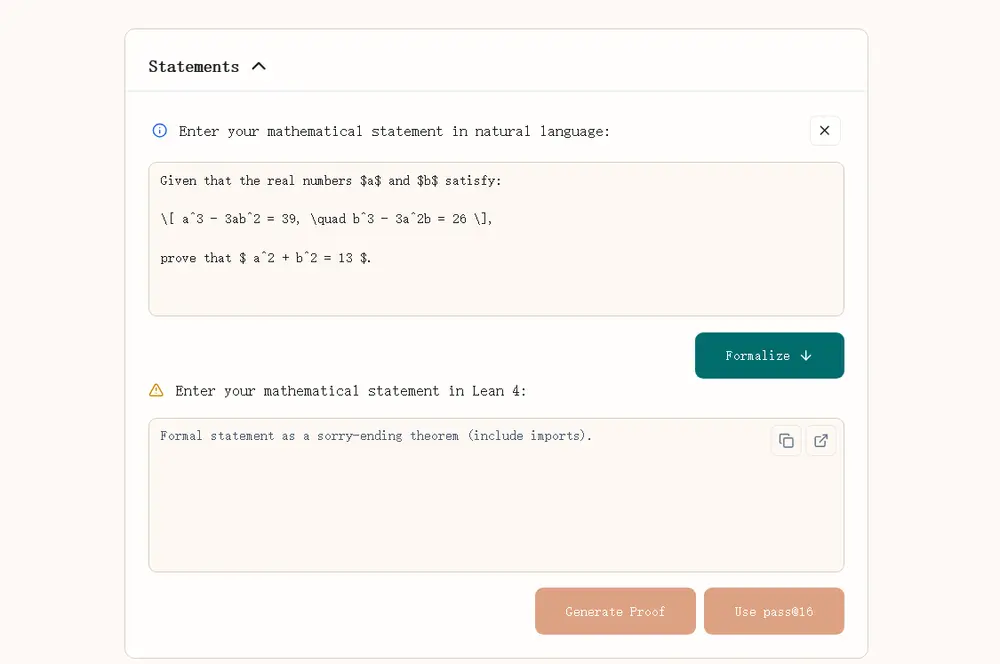Click the blue info icon beside natural language prompt
This screenshot has height=664, width=1000.
(160, 131)
